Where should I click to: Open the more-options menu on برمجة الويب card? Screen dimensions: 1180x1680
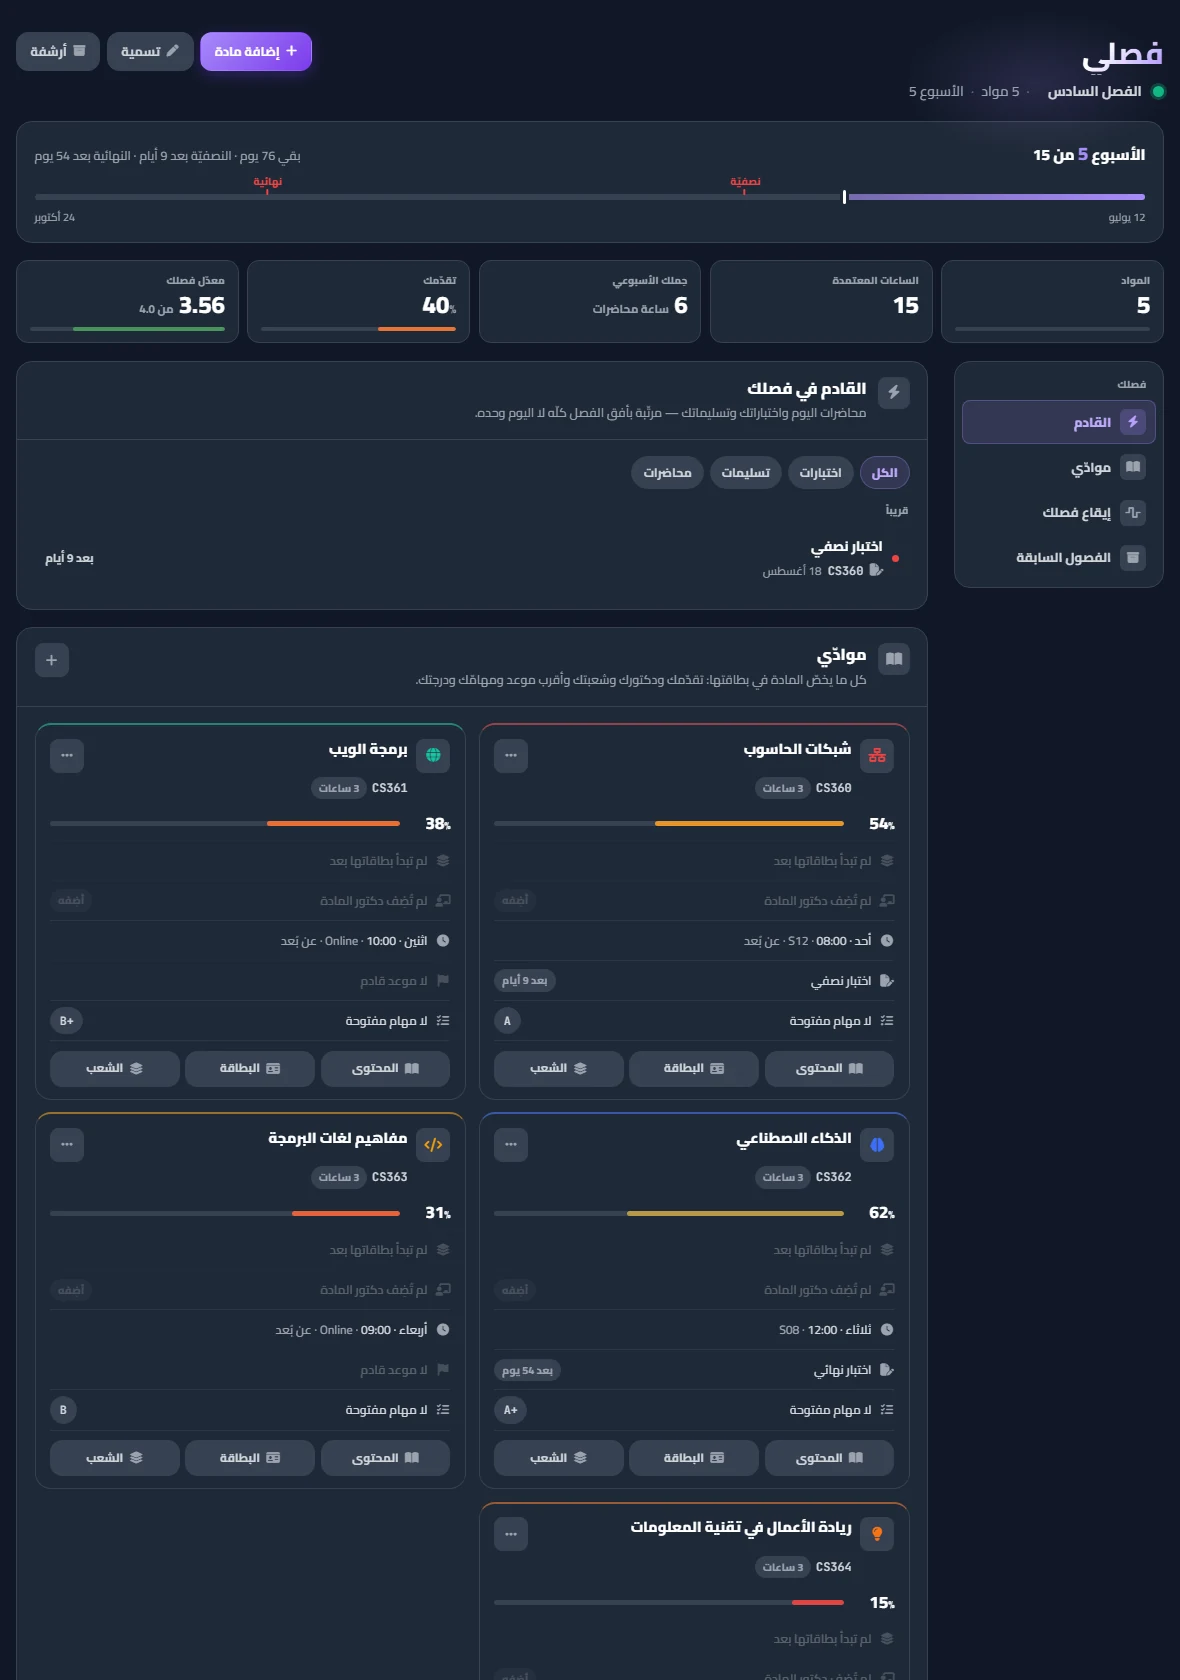[67, 755]
